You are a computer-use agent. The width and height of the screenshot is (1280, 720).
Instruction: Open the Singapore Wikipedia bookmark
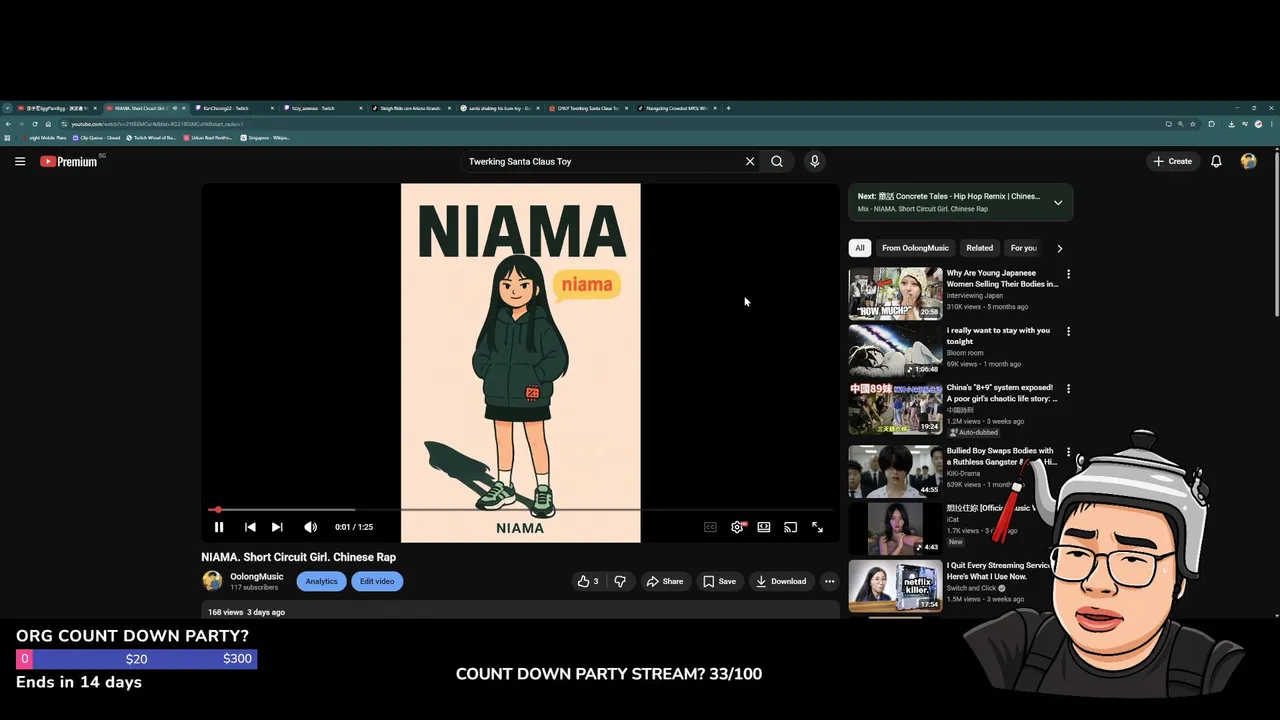point(266,138)
